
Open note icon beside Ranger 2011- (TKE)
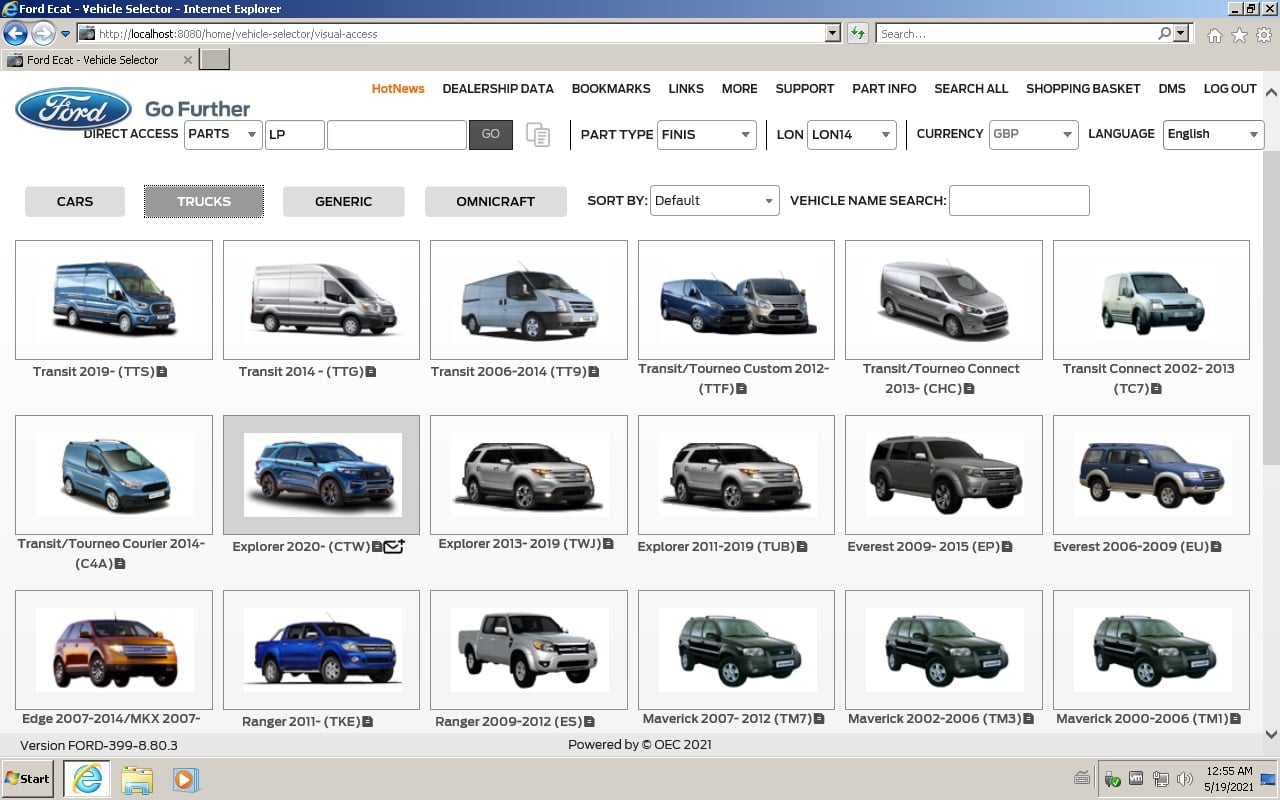tap(367, 721)
